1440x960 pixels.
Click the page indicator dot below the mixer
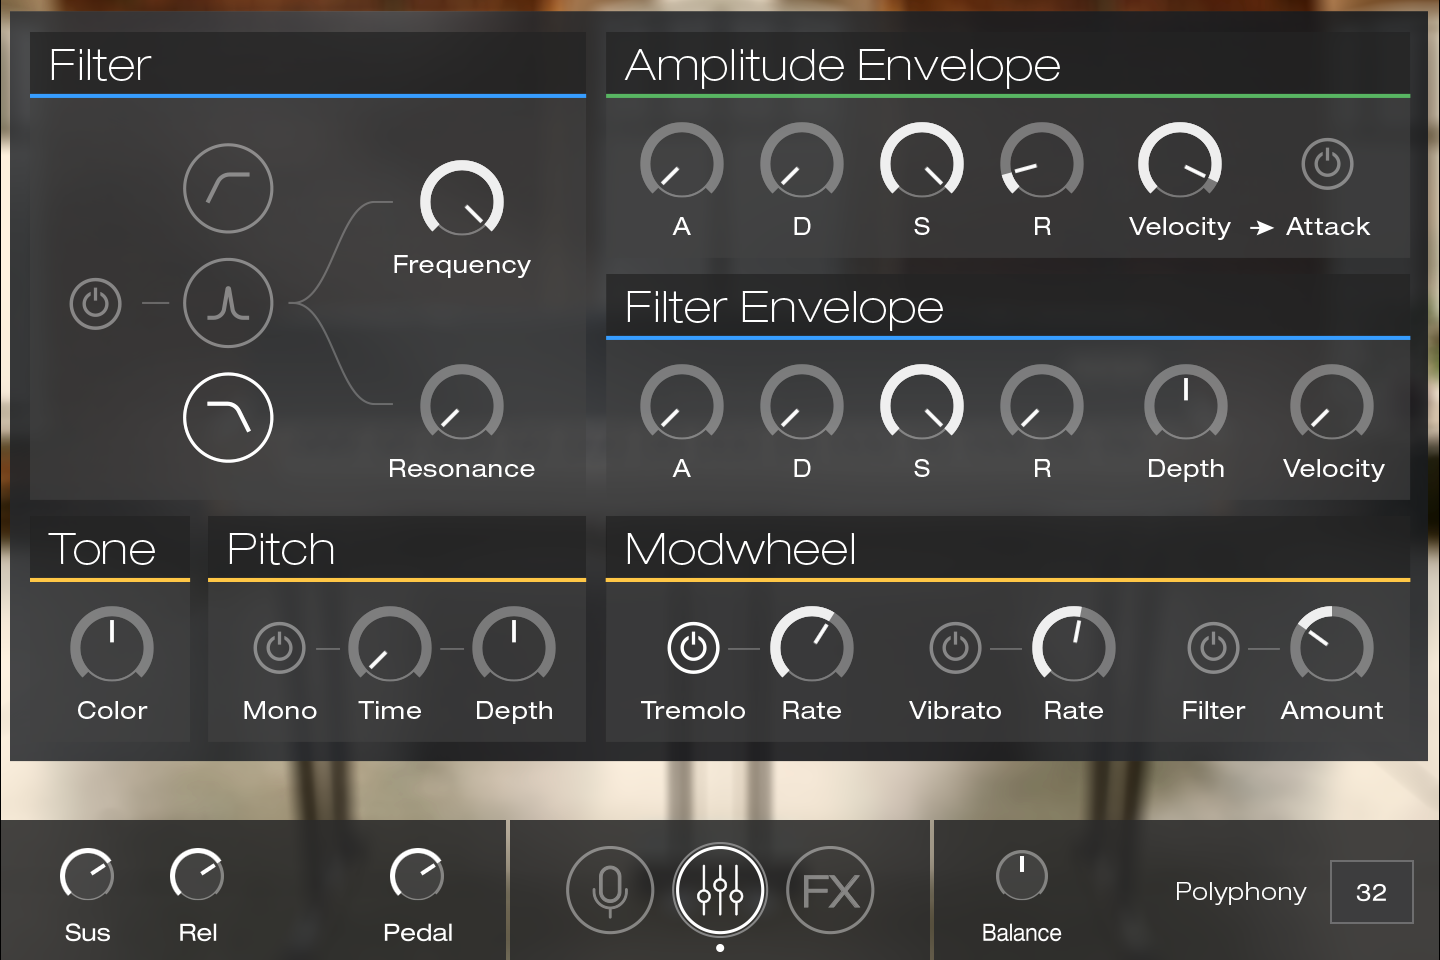[720, 948]
